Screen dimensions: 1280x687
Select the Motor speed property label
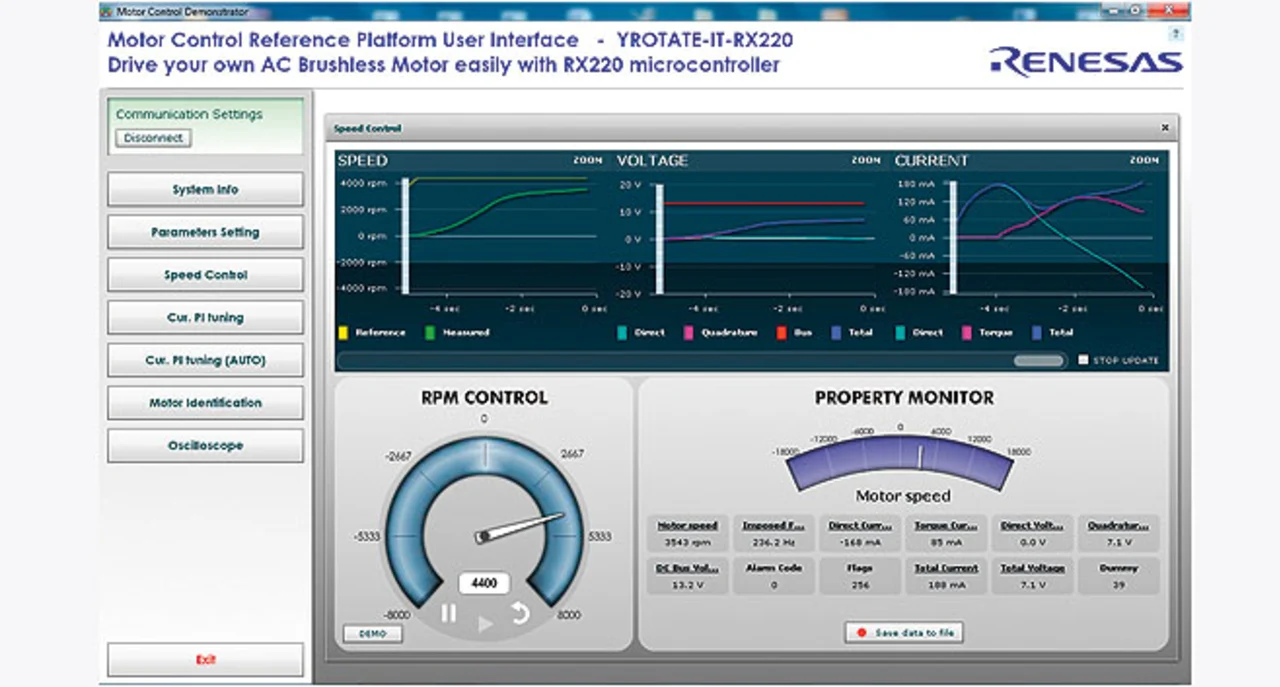pos(688,525)
